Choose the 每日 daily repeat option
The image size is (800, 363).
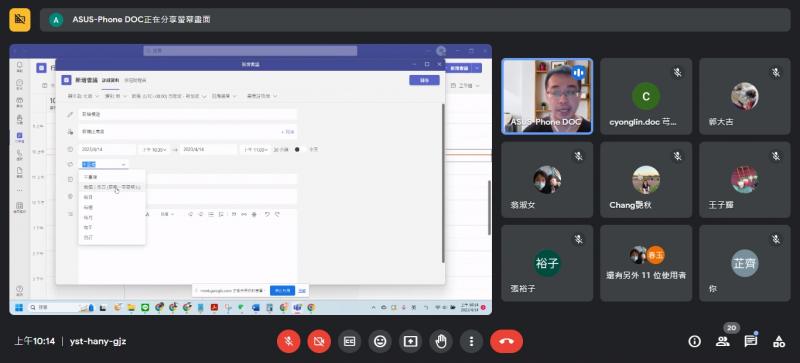pyautogui.click(x=112, y=197)
